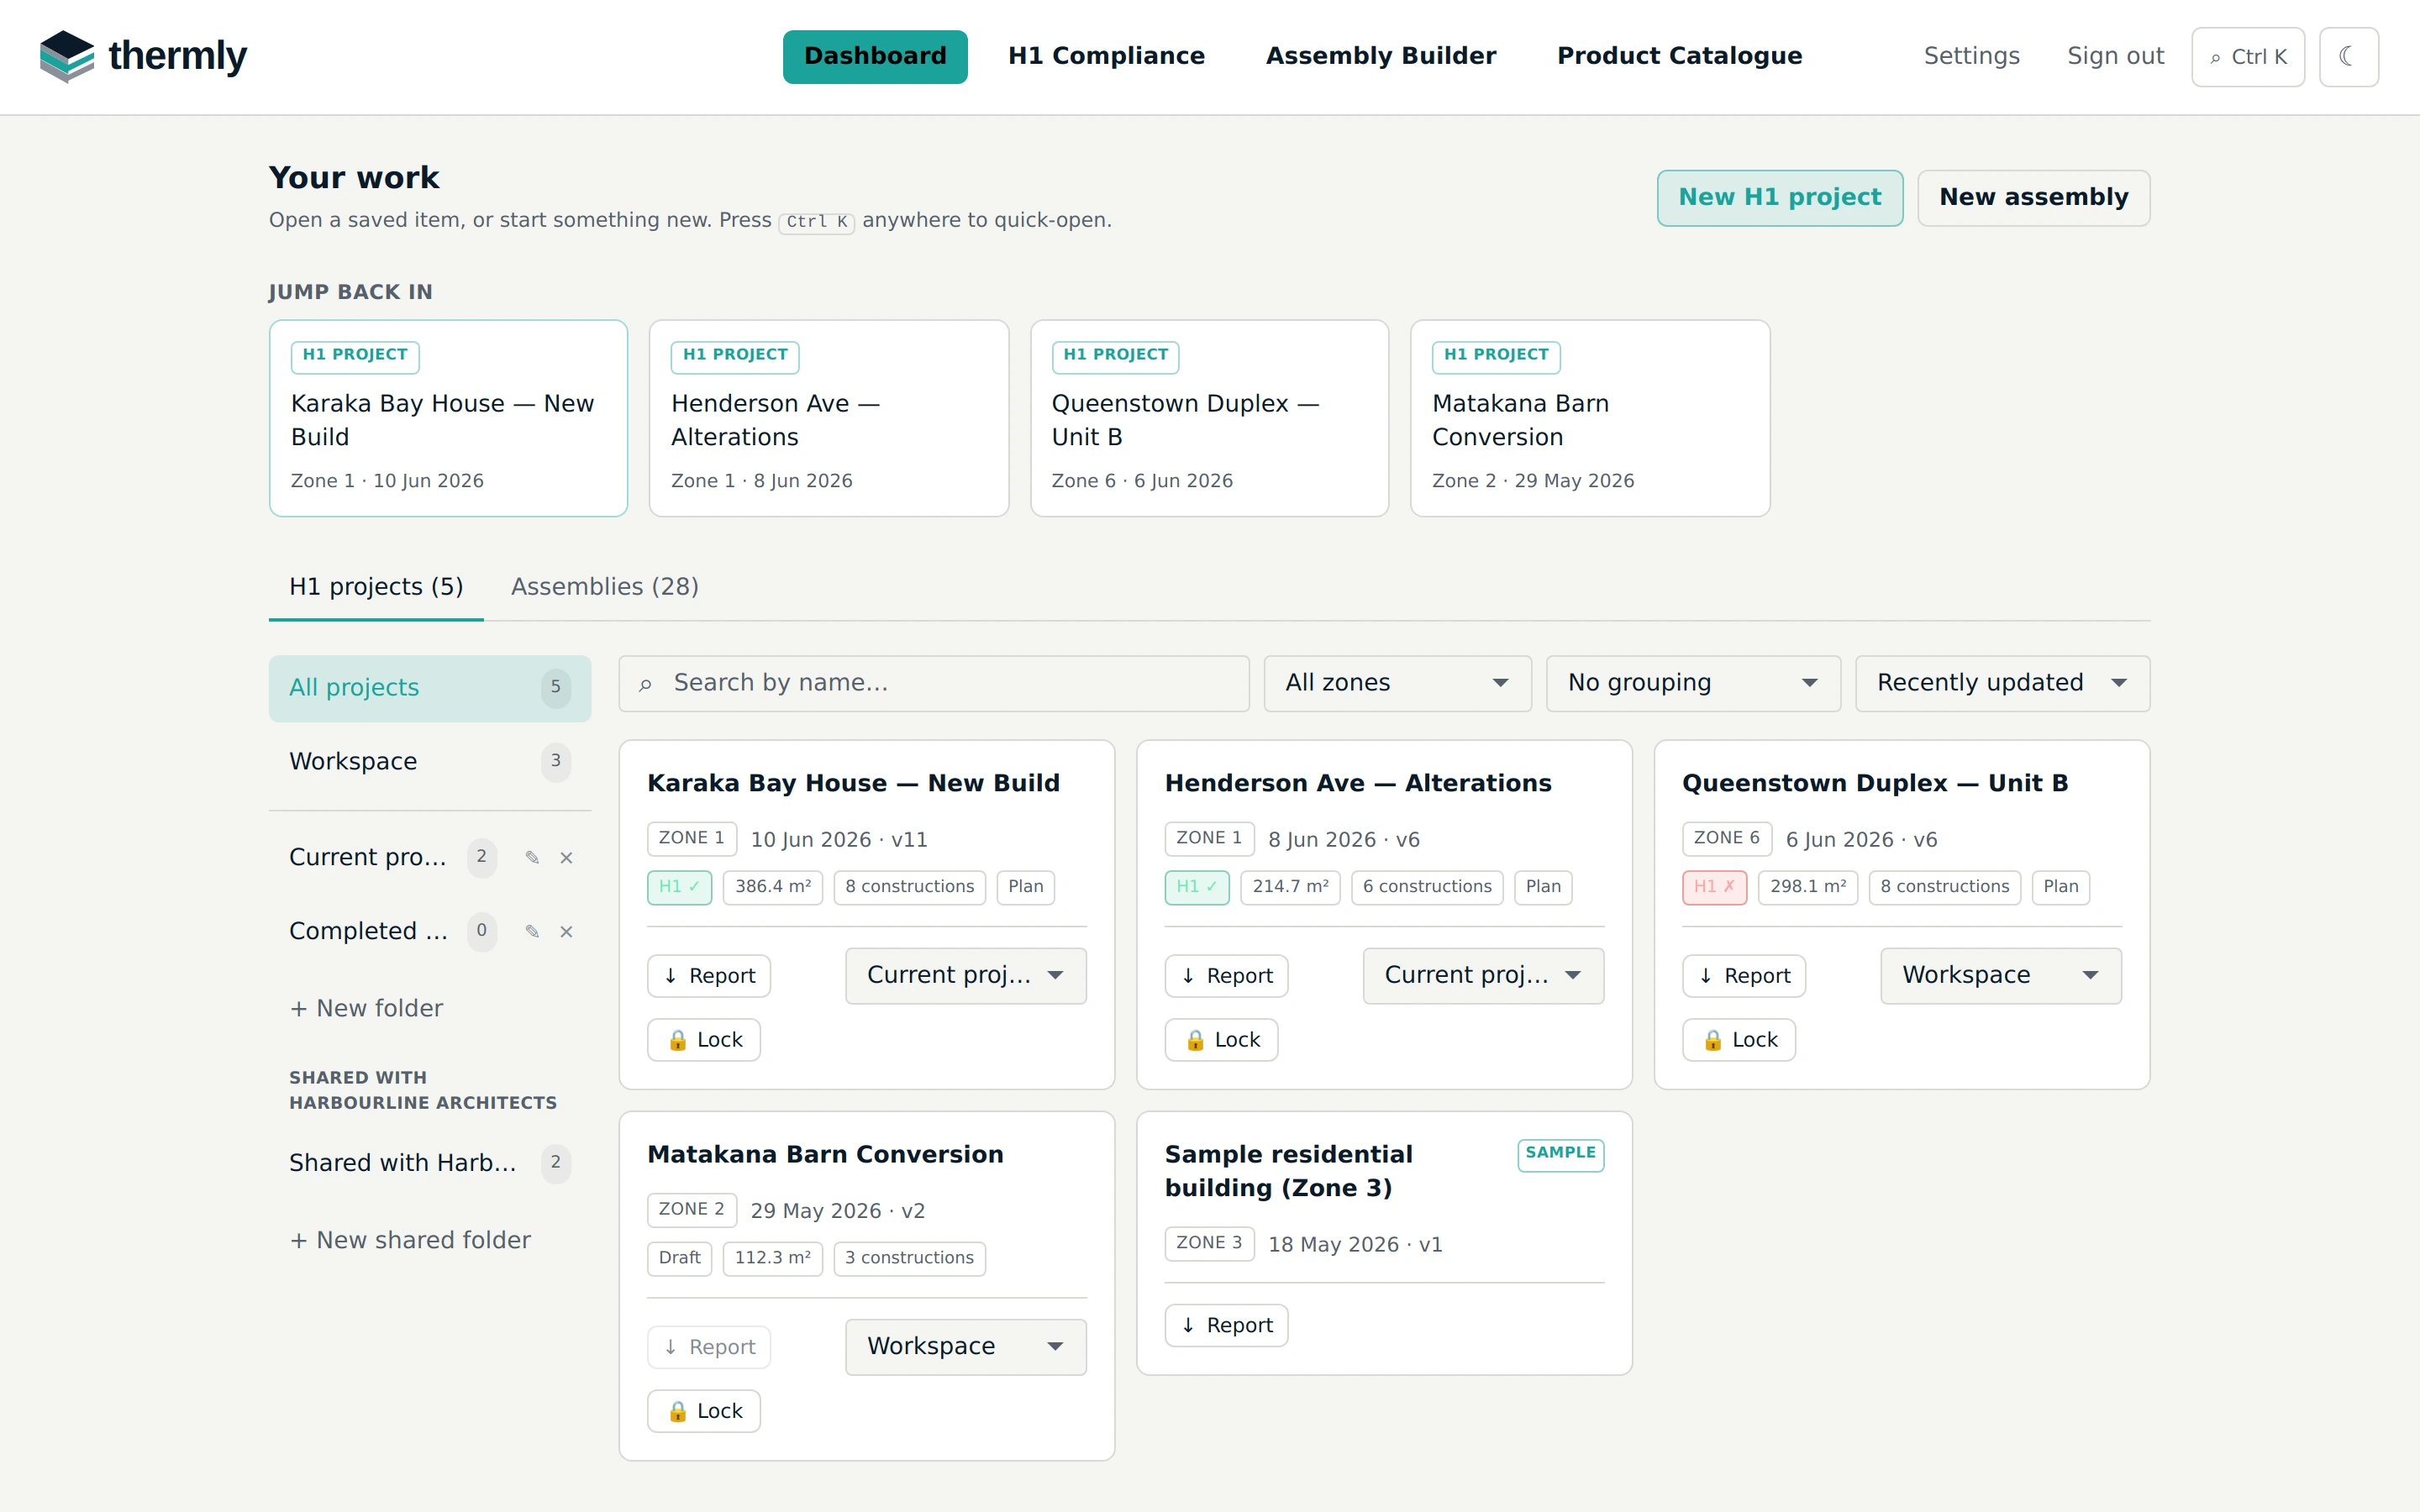Click '8 constructions' on Karaka Bay card

[909, 887]
